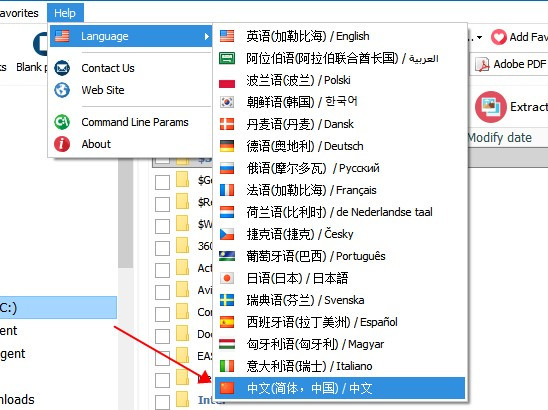Screen dimensions: 548x410
Task: Click Add Favorites heart icon
Action: (498, 37)
